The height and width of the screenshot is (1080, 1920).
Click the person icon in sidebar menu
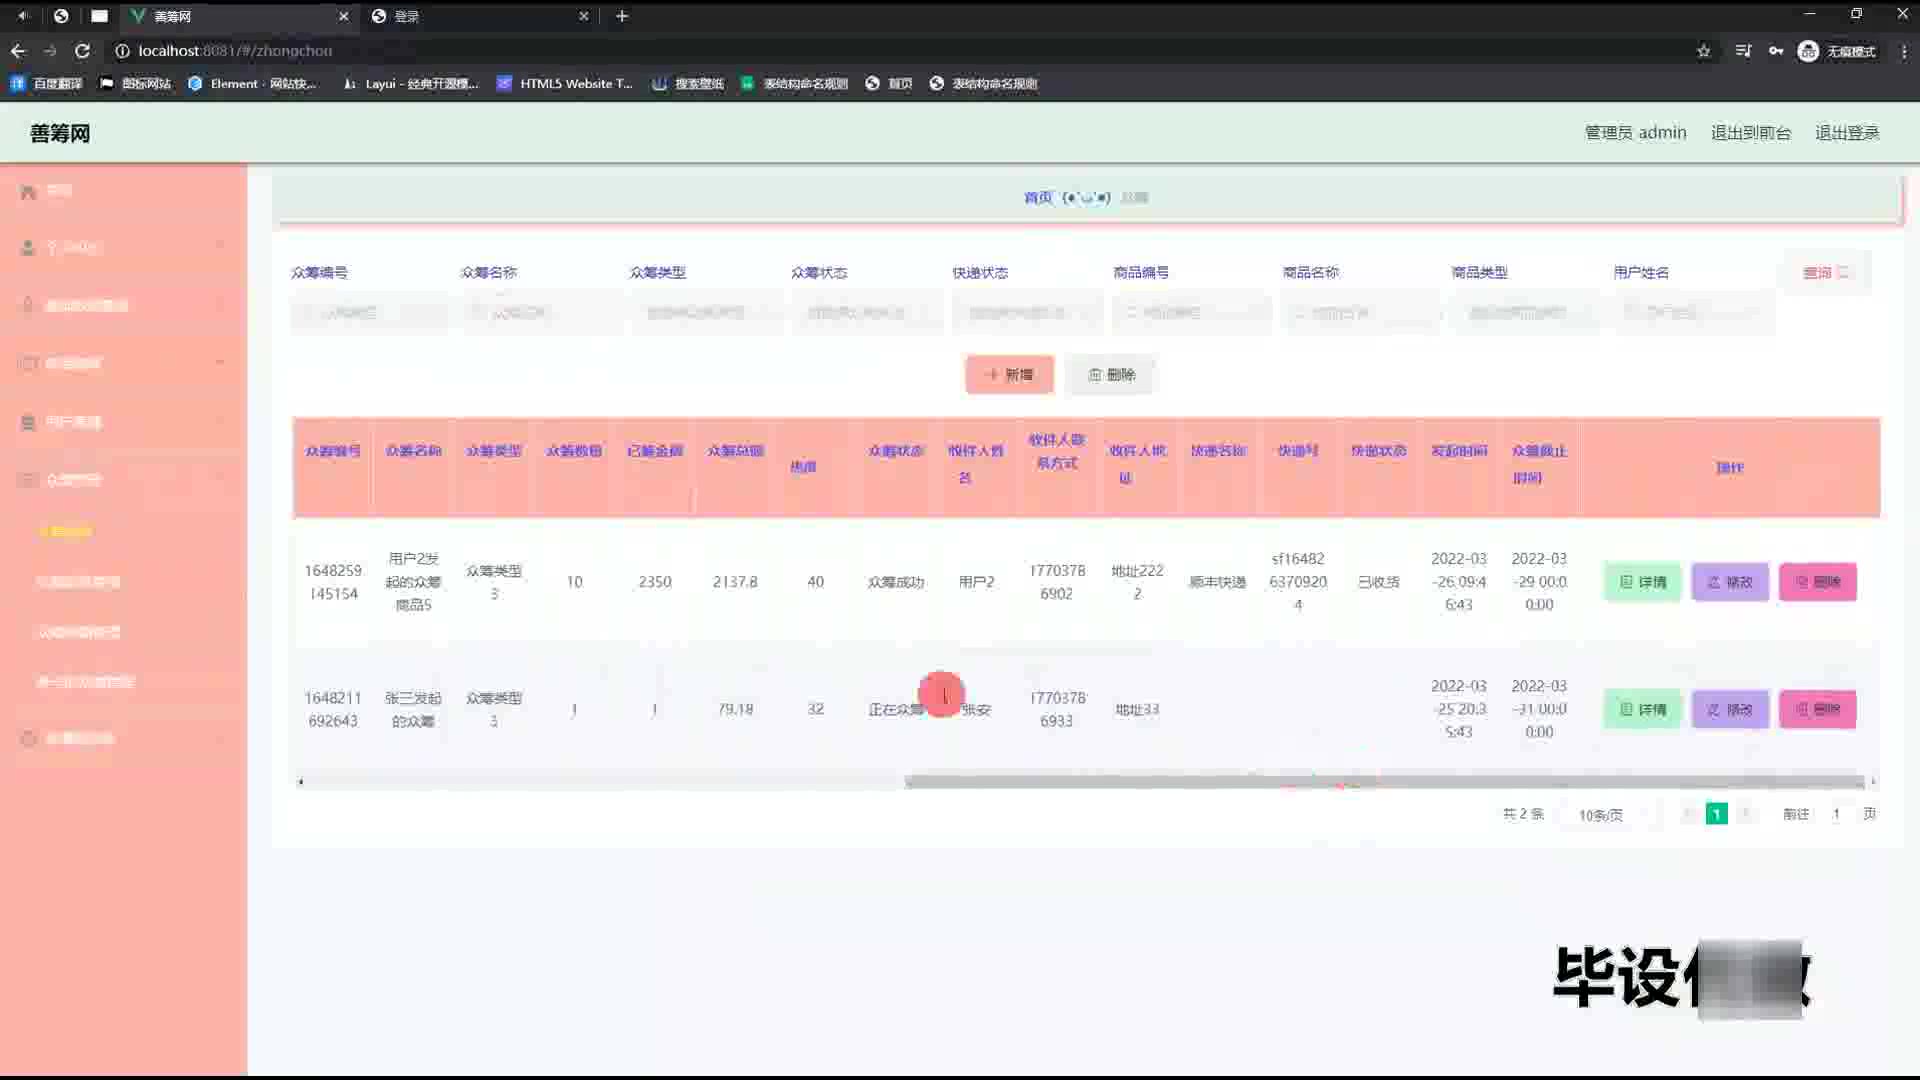pos(29,247)
